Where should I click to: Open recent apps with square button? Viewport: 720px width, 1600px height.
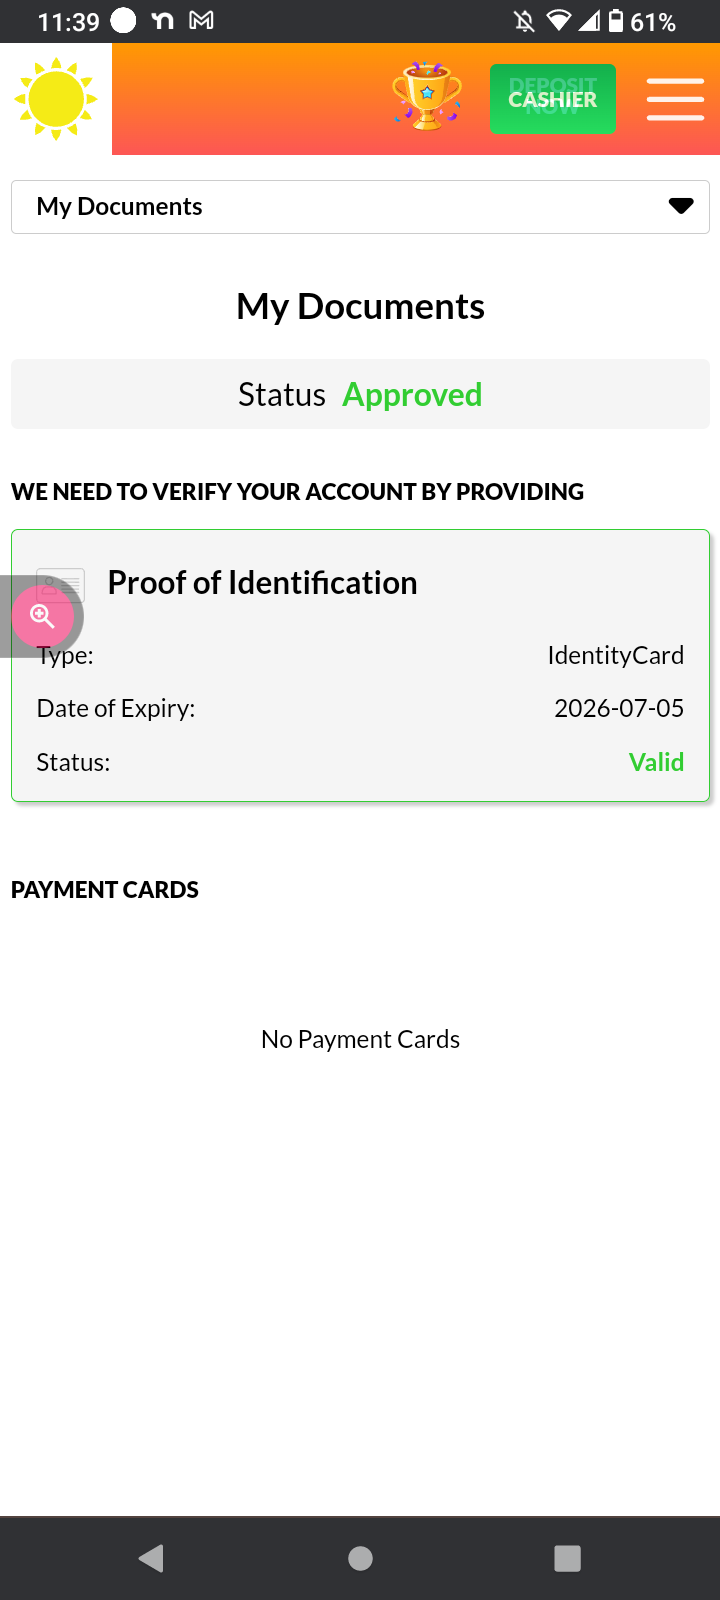(567, 1558)
